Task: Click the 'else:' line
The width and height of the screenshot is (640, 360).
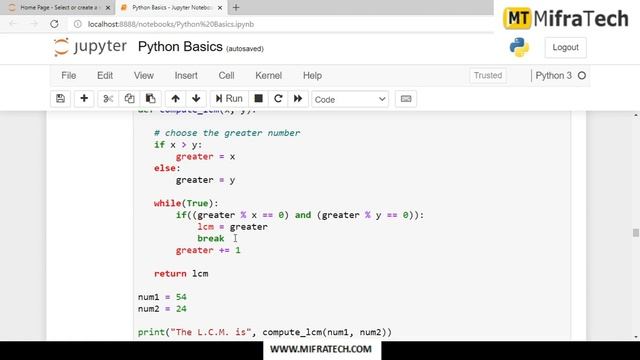Action: point(167,168)
